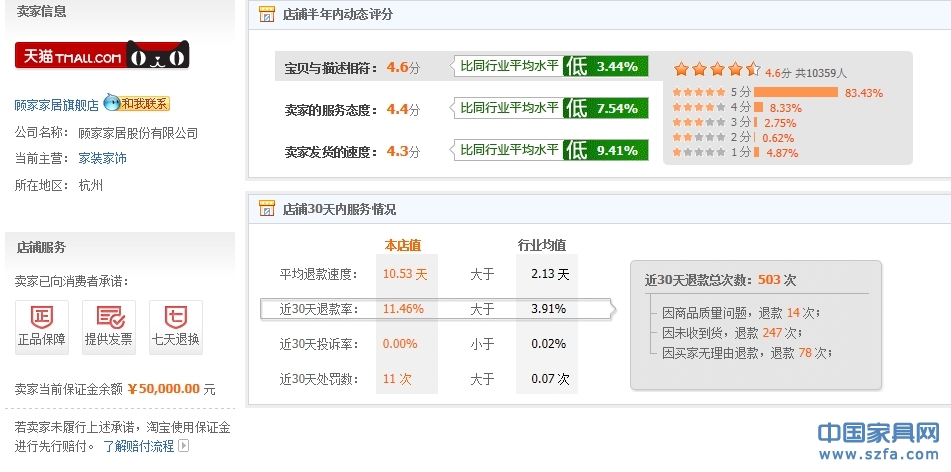951x472 pixels.
Task: Click the 正品保障 service icon
Action: (41, 326)
